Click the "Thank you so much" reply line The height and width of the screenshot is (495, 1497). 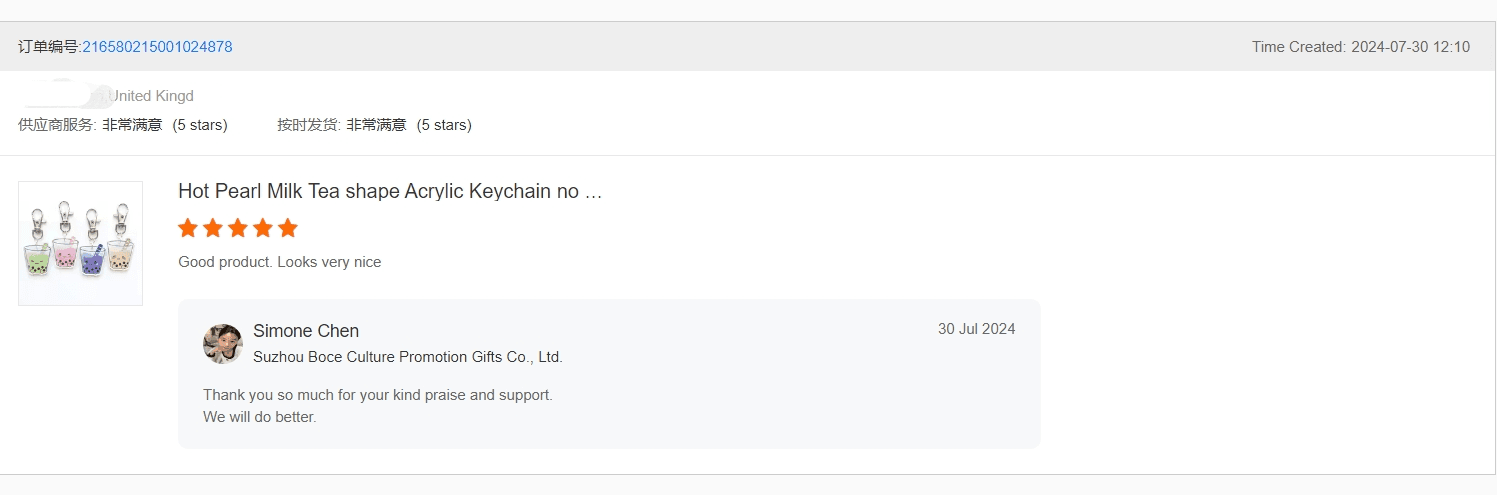(x=378, y=395)
